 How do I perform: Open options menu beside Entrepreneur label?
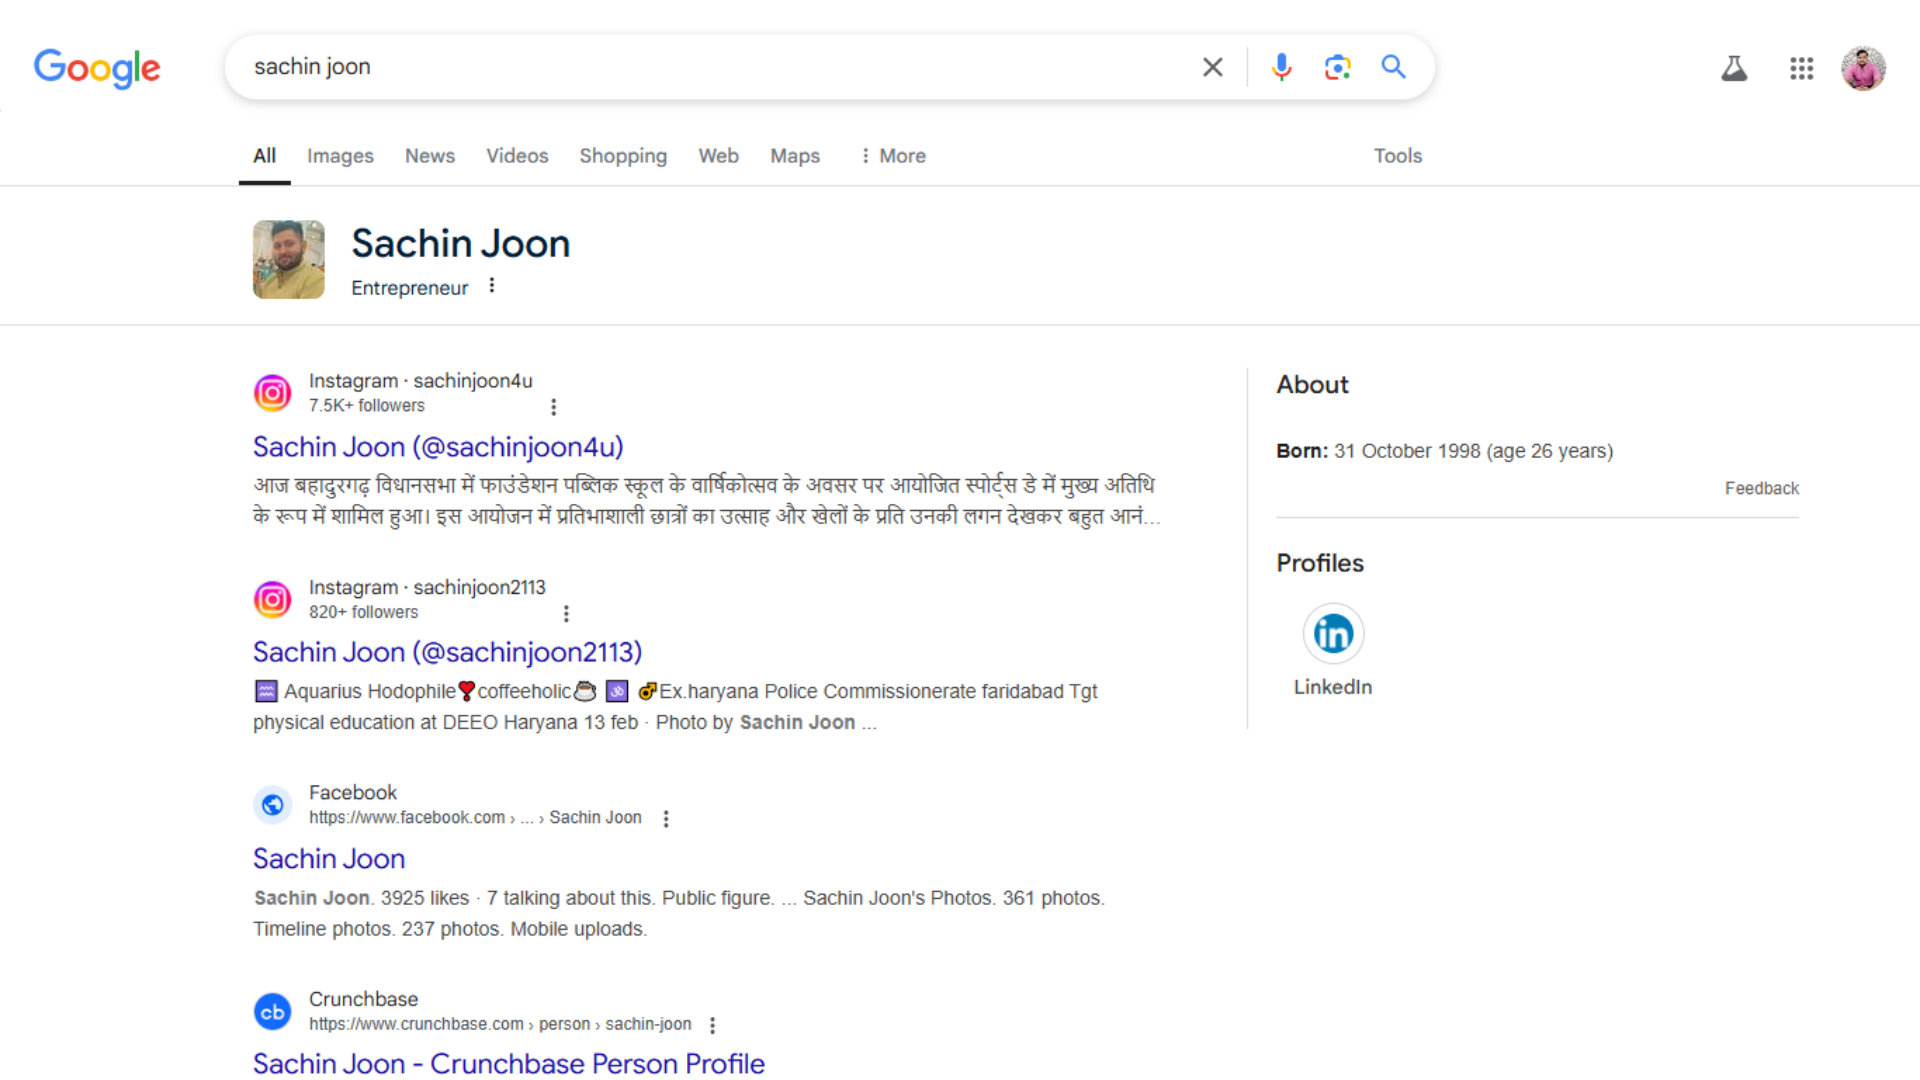(492, 286)
